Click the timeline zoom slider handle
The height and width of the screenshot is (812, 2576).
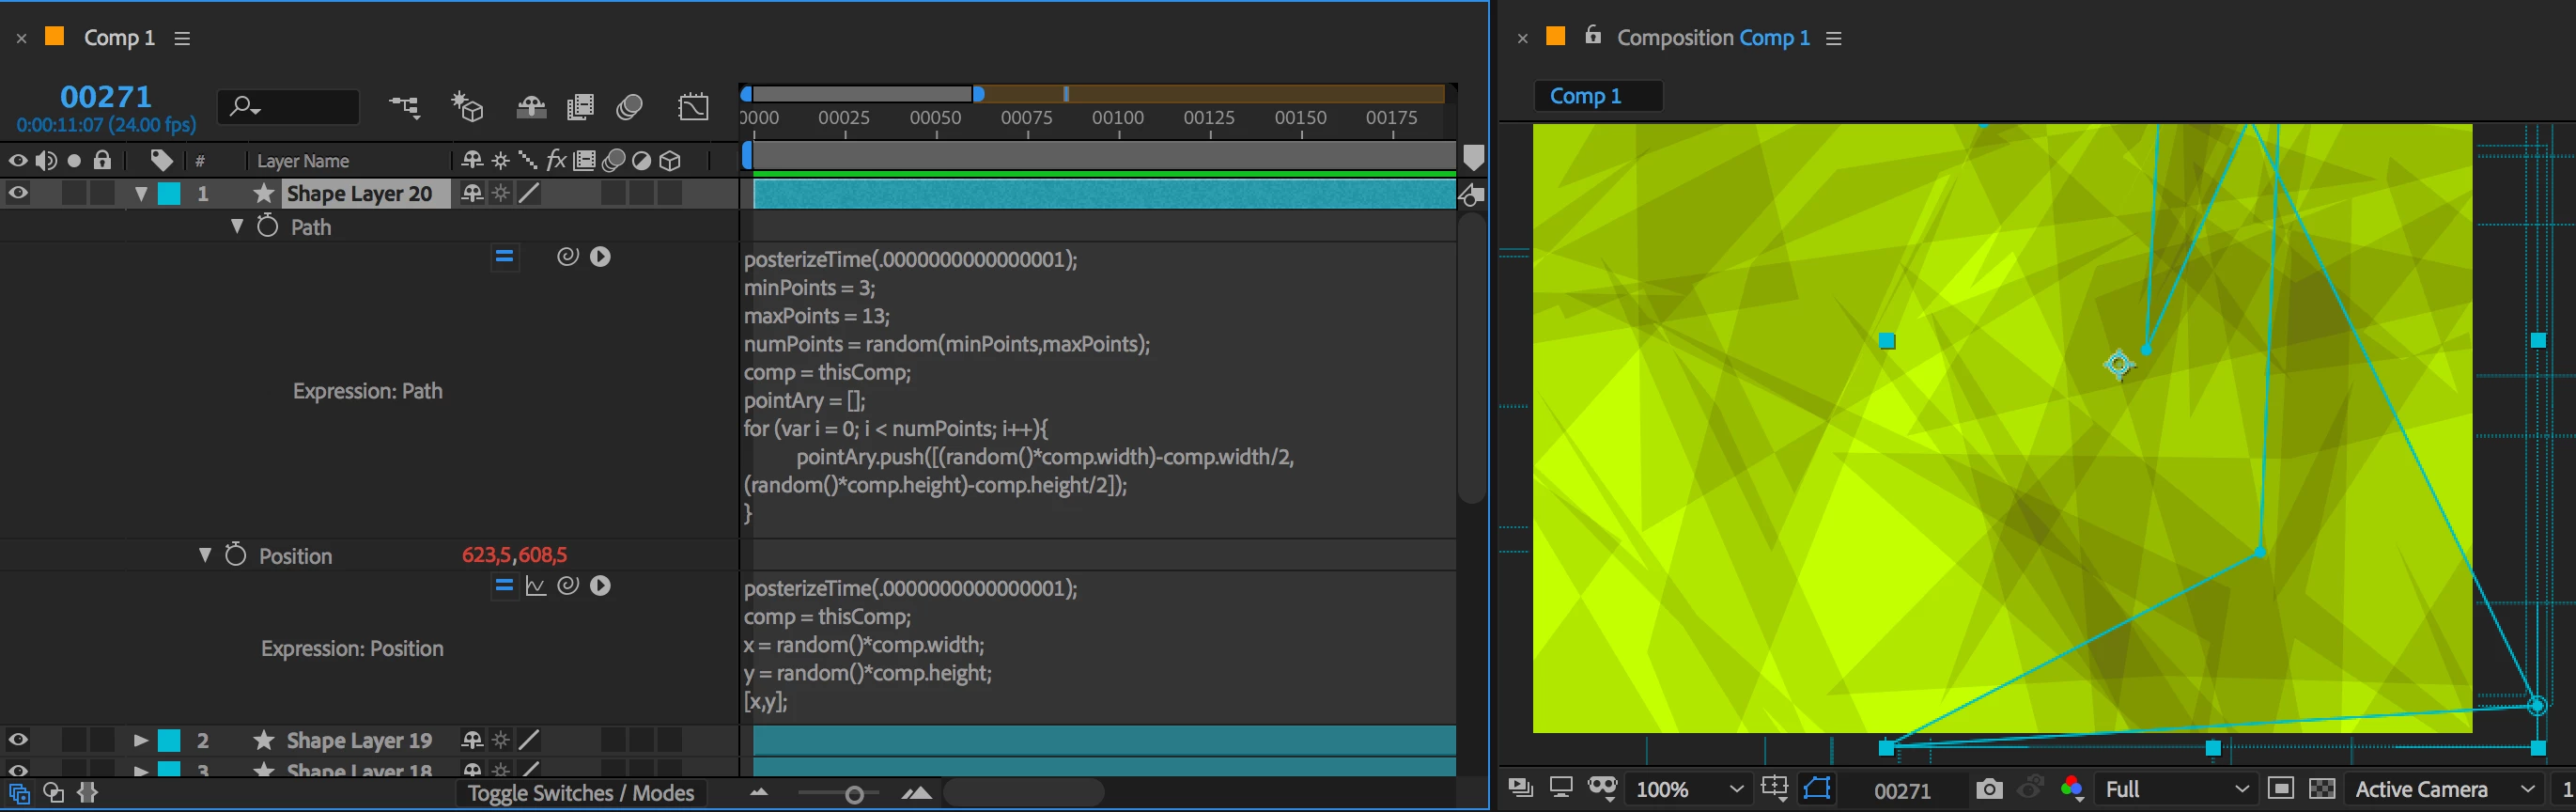854,794
